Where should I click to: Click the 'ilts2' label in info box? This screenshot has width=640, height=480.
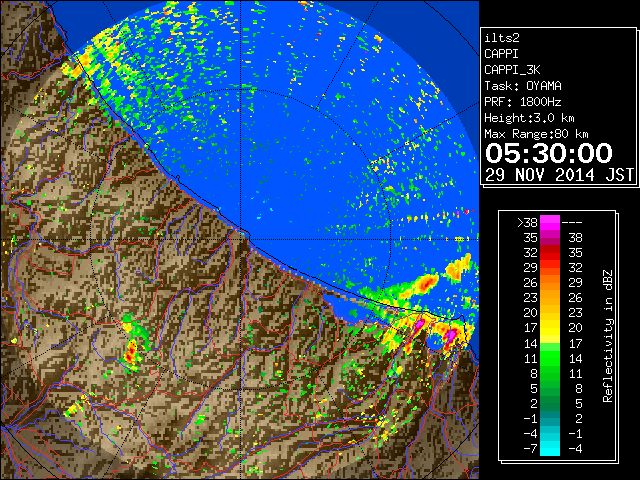pyautogui.click(x=502, y=38)
